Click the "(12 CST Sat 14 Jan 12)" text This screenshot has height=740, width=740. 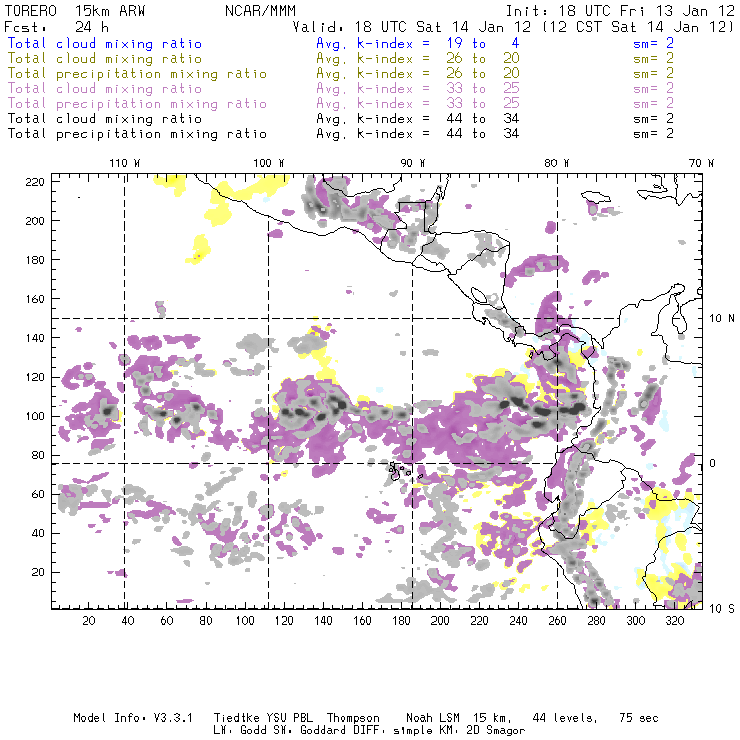pos(638,27)
